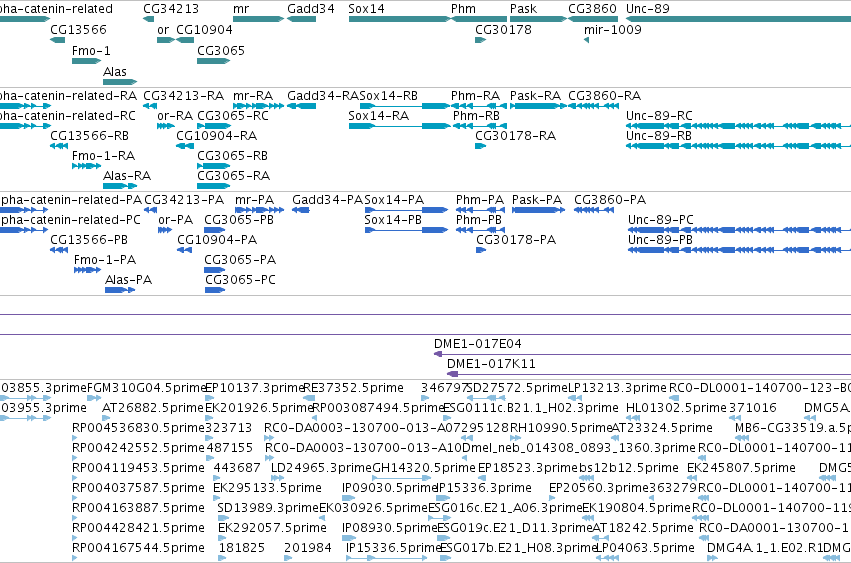Select the CG3065-RB transcript label
Viewport: 851px width, 563px height.
click(233, 156)
